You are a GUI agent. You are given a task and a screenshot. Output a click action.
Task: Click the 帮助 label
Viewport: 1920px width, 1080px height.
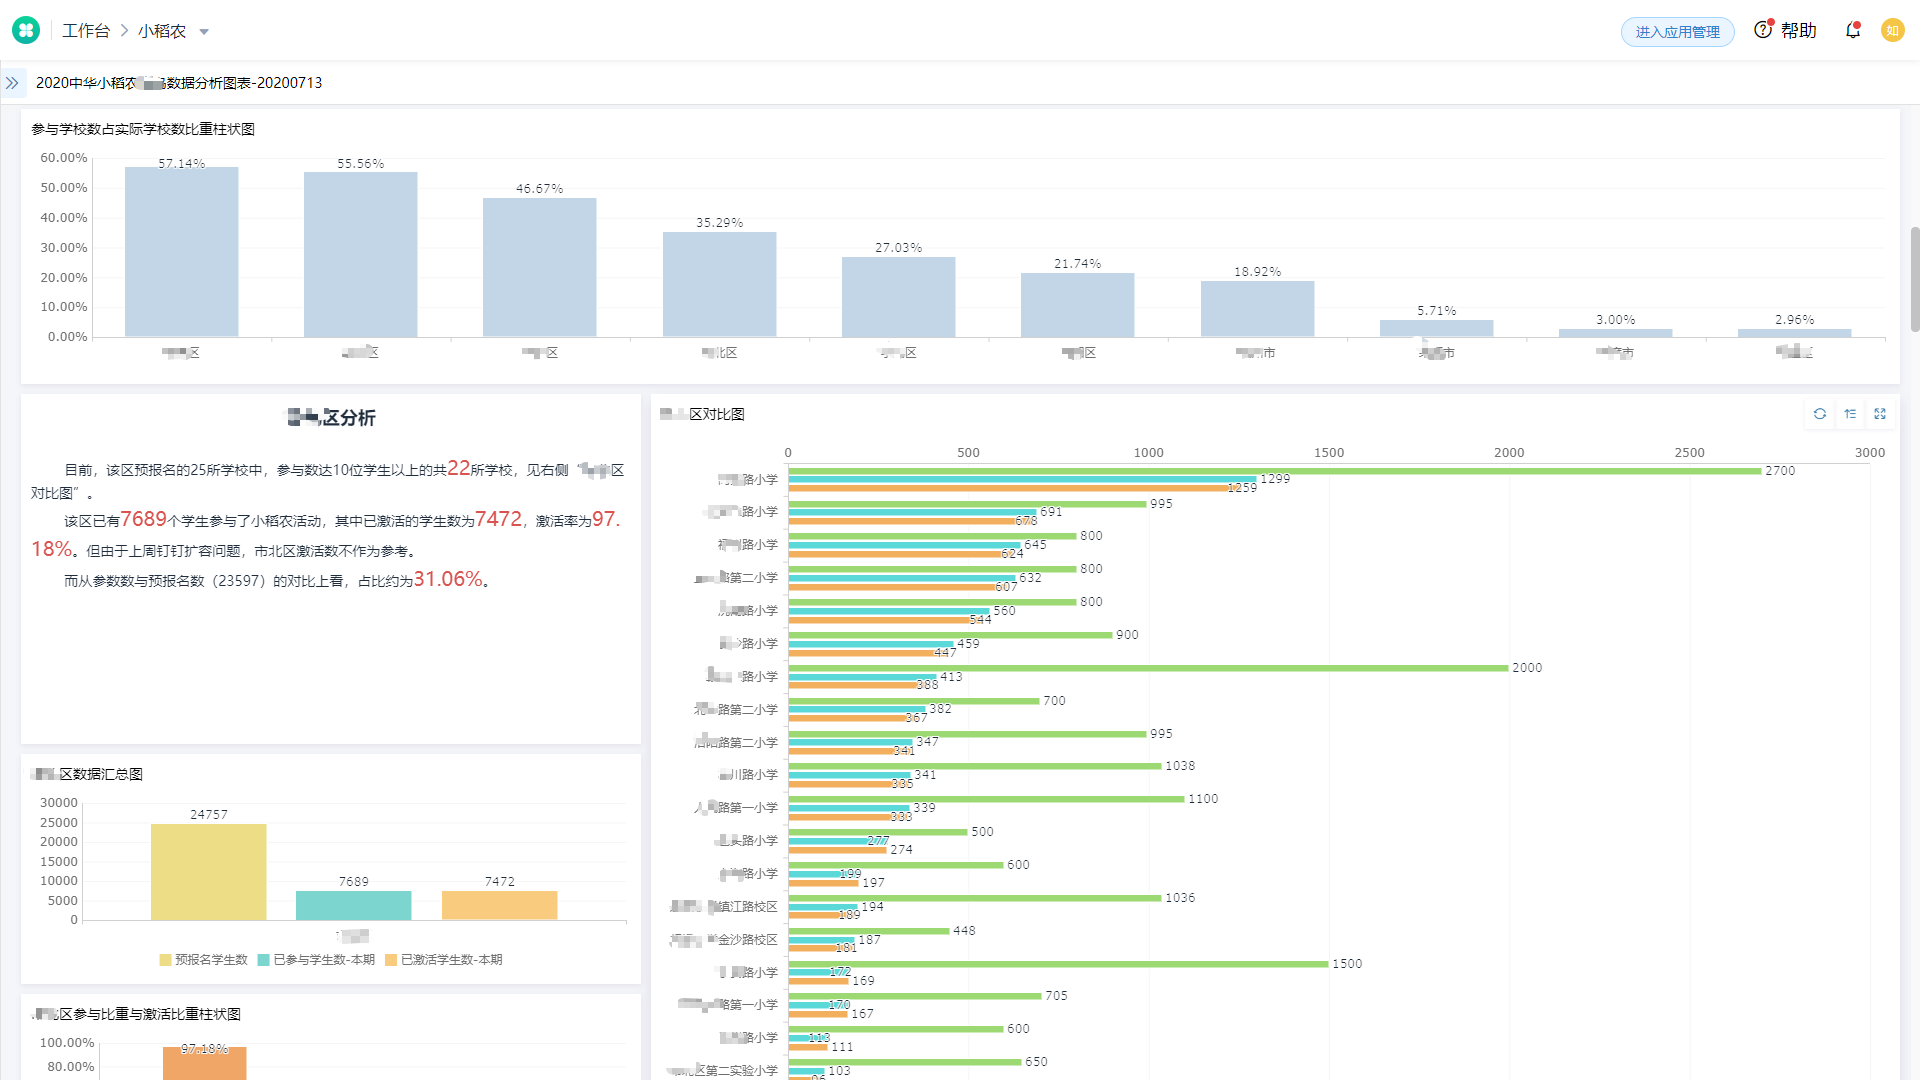pyautogui.click(x=1798, y=31)
